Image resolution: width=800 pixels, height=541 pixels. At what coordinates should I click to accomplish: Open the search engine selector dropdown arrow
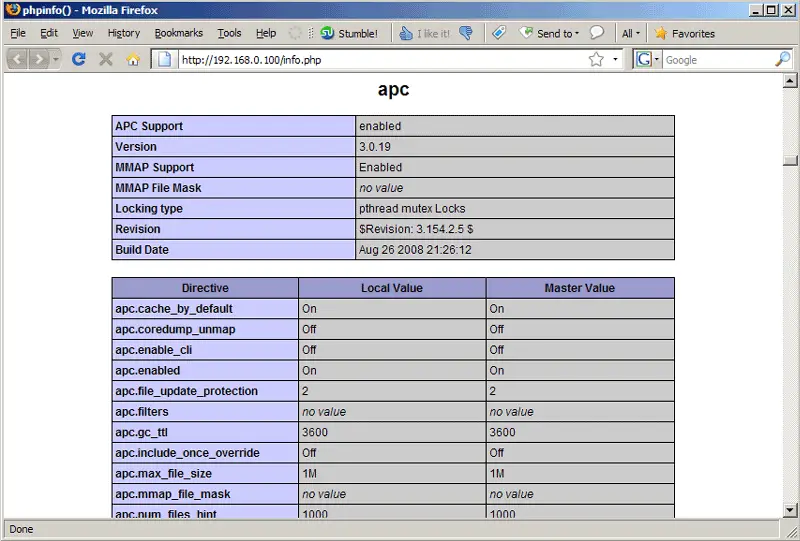click(x=657, y=60)
